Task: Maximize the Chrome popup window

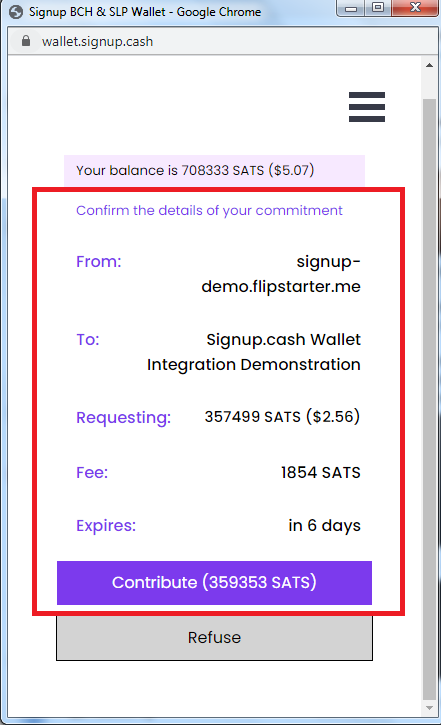Action: (x=378, y=8)
